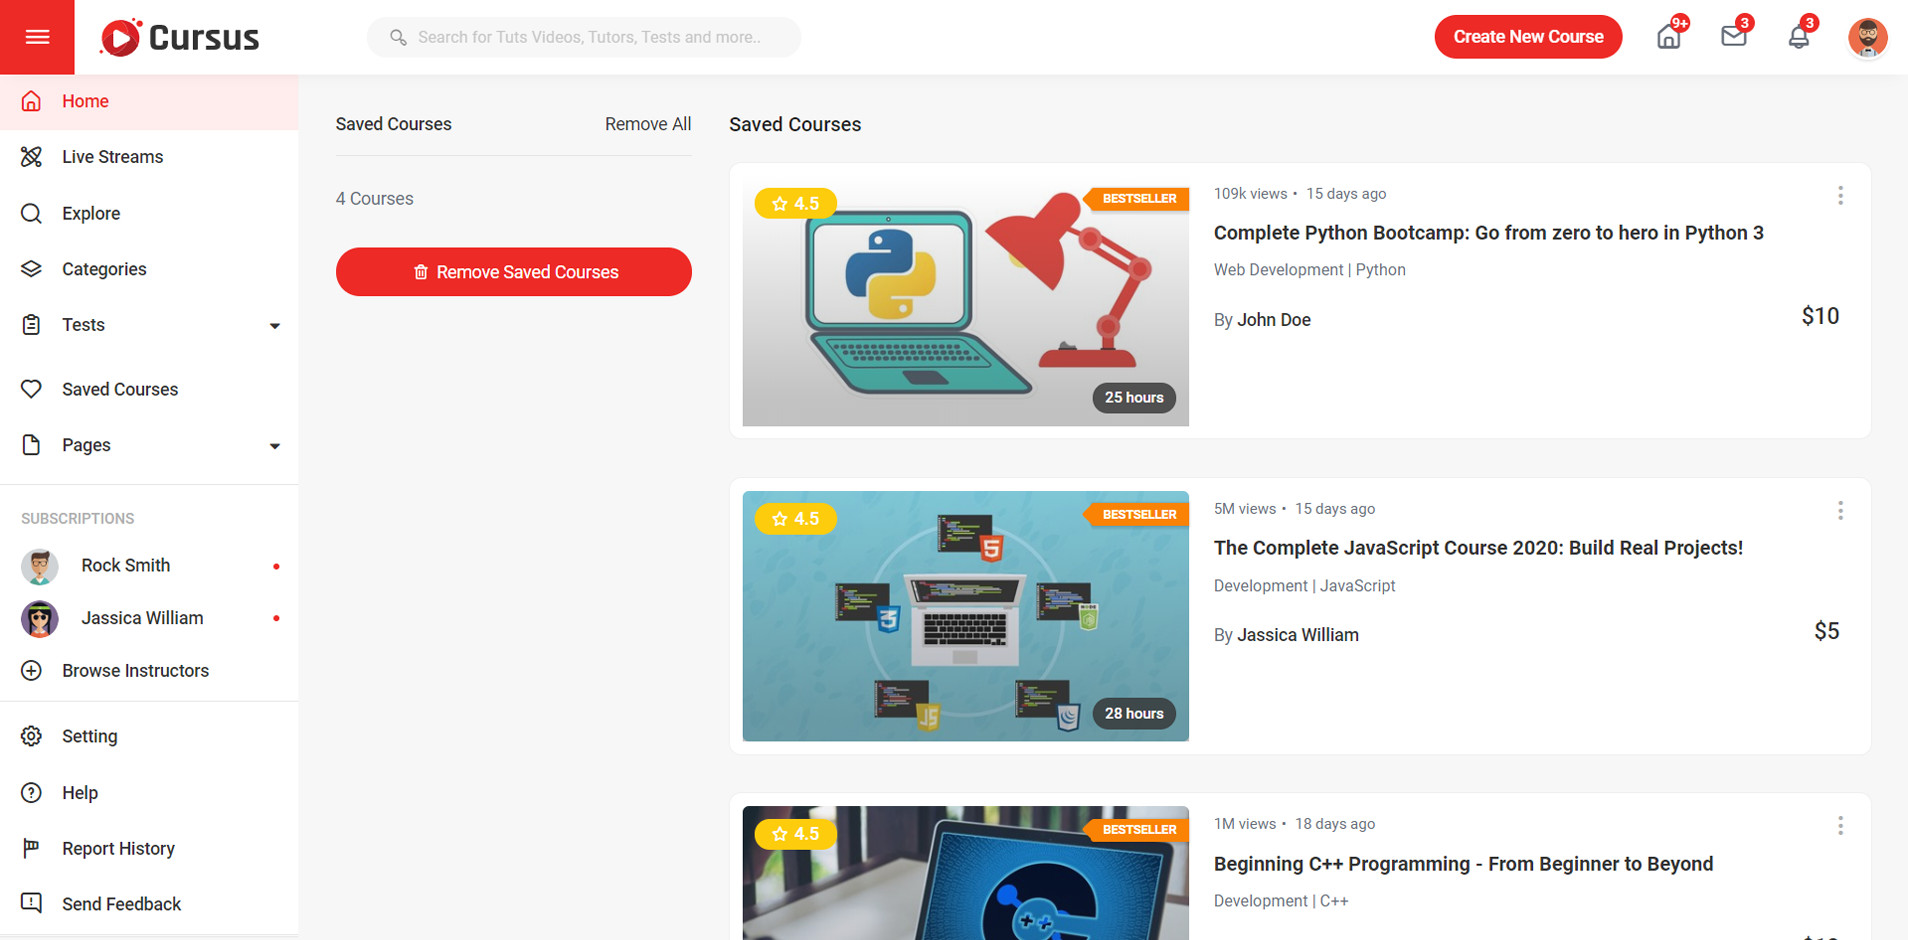Expand the Tests submenu

pos(274,326)
